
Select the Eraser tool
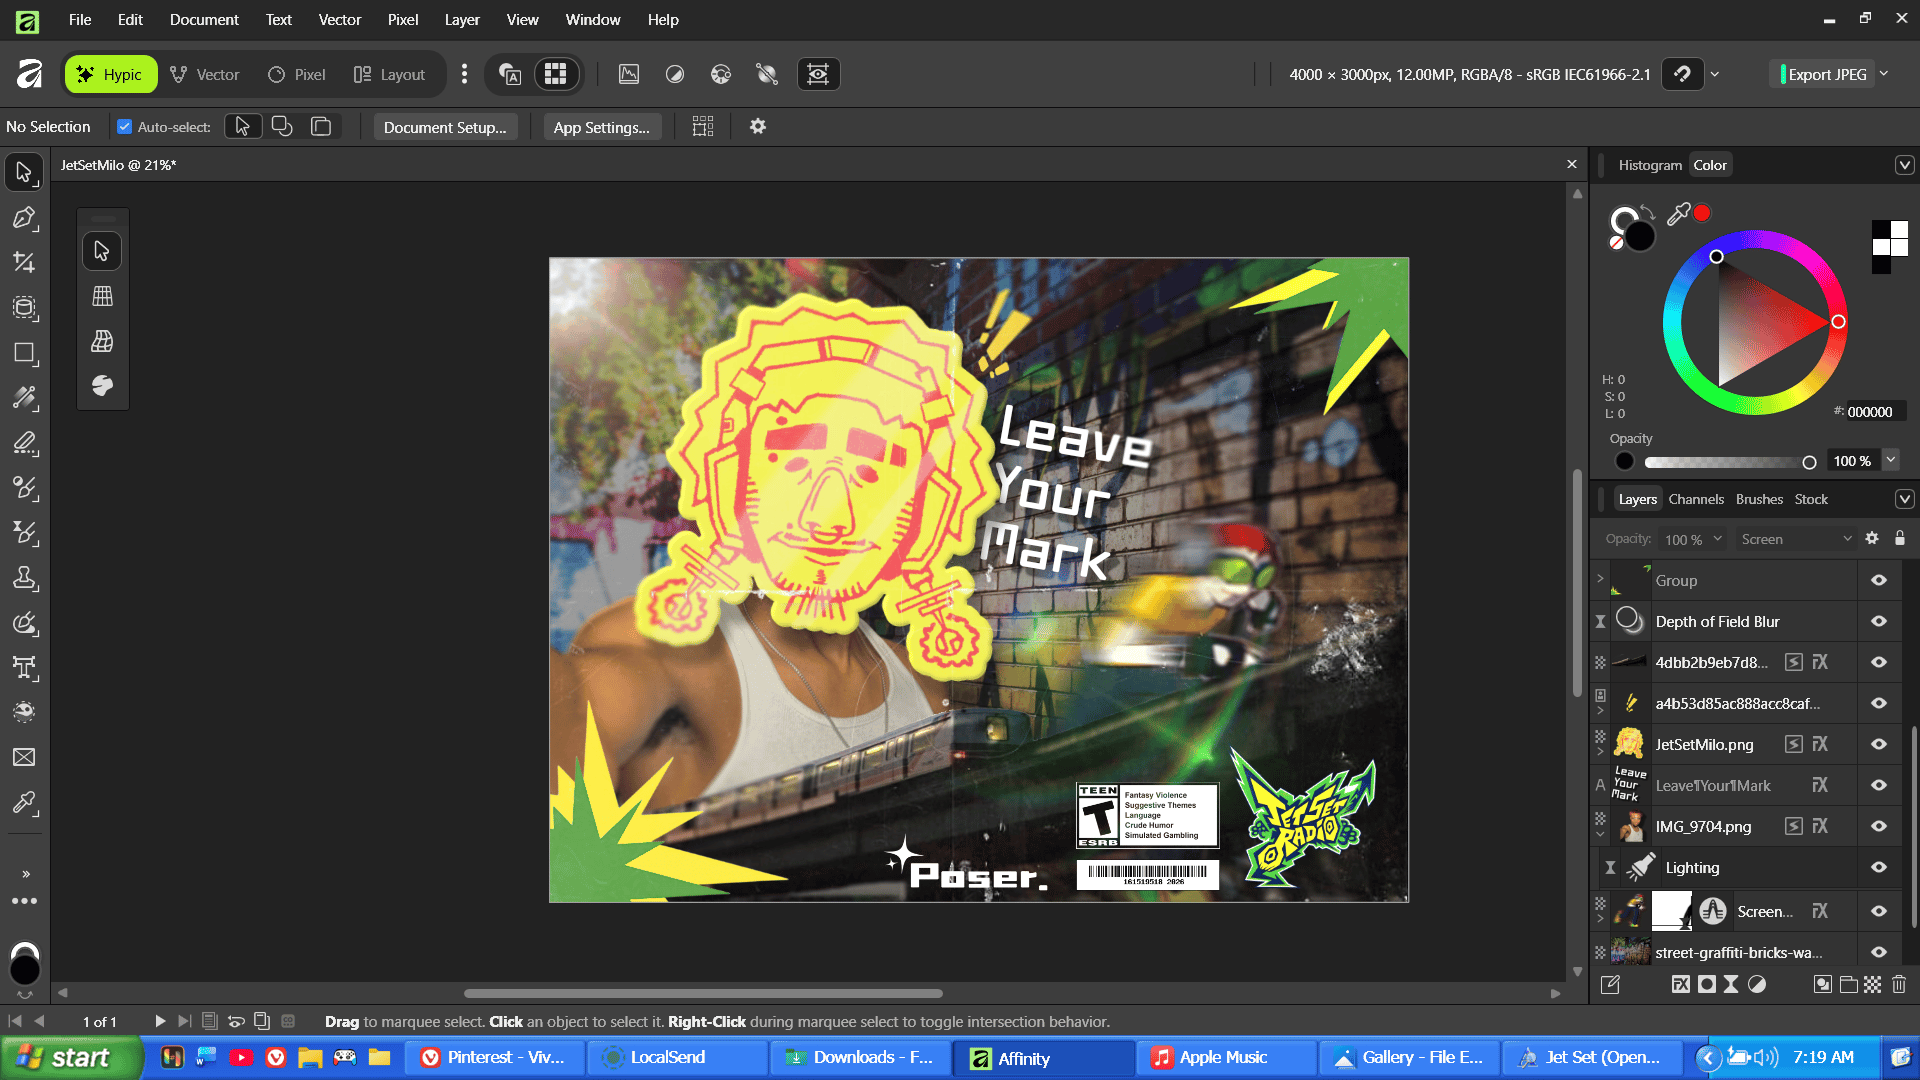24,443
